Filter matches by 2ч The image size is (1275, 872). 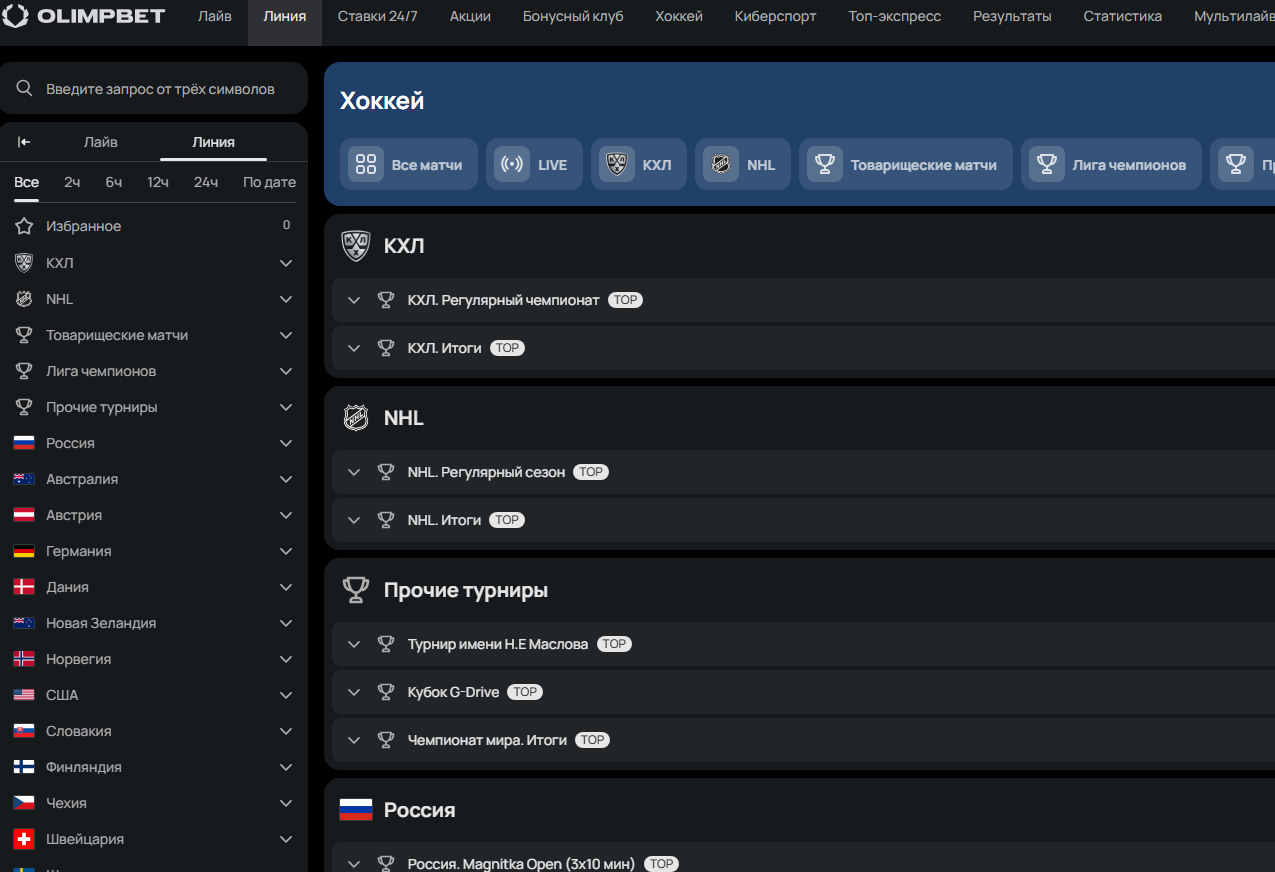click(x=72, y=182)
